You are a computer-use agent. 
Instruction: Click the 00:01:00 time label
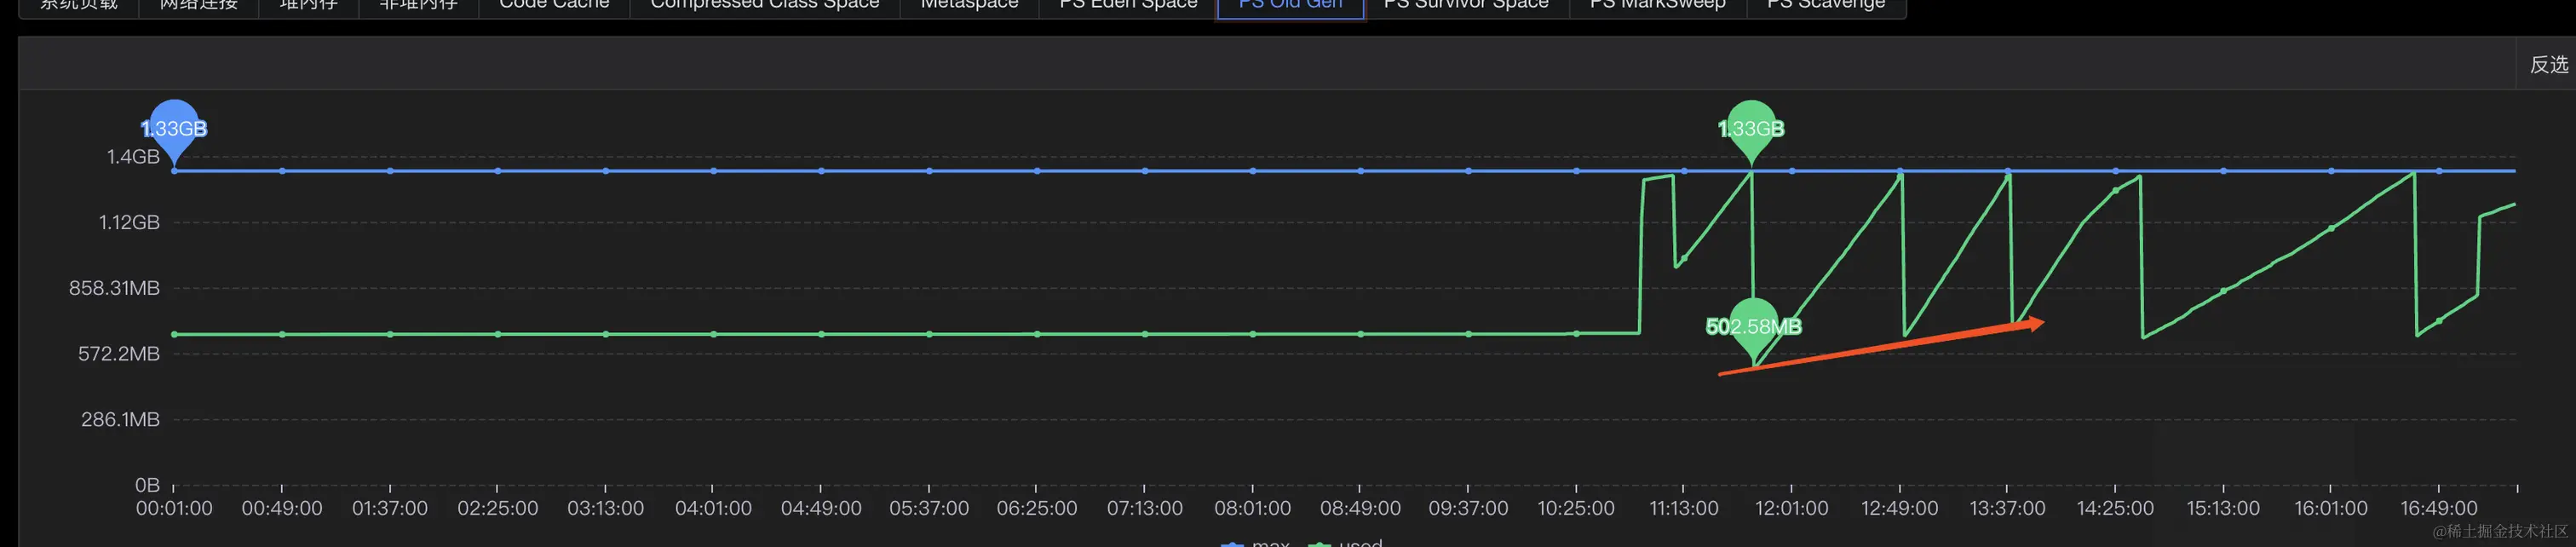click(174, 508)
